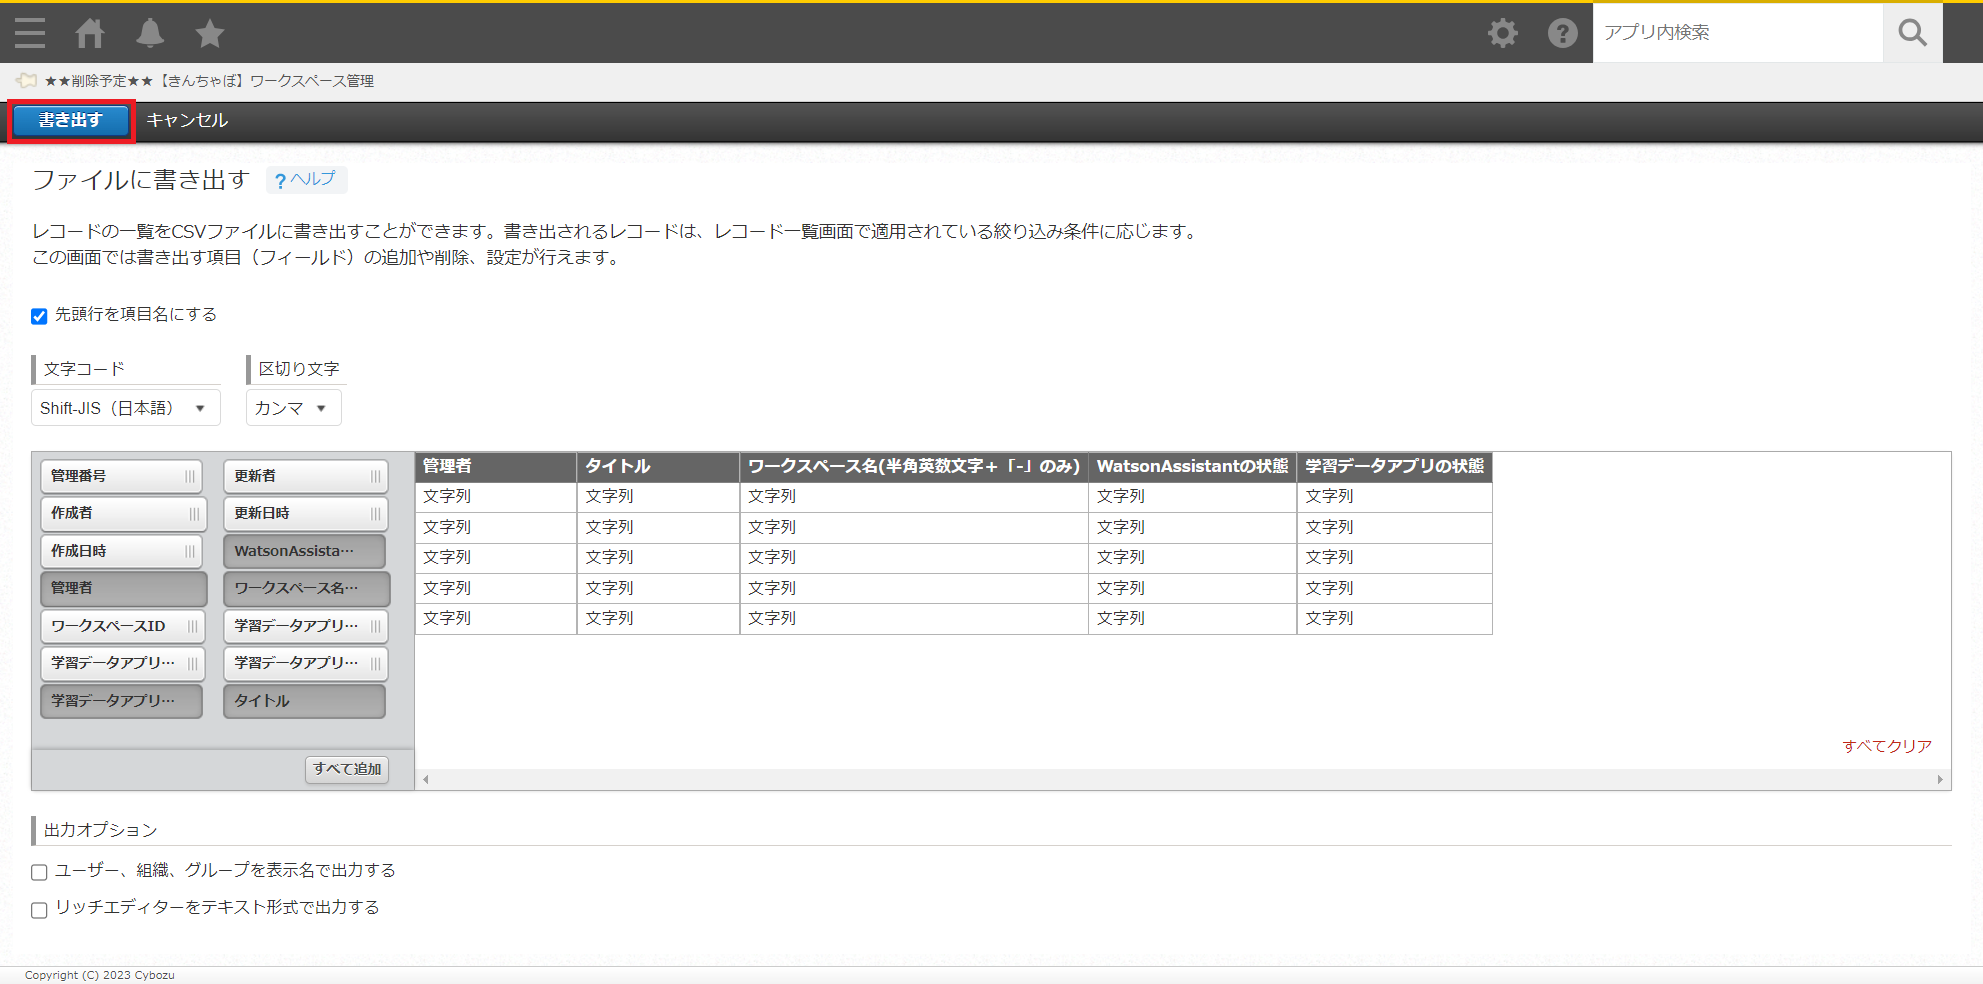Click the アプリ内検索 search field
1983x984 pixels.
tap(1737, 33)
